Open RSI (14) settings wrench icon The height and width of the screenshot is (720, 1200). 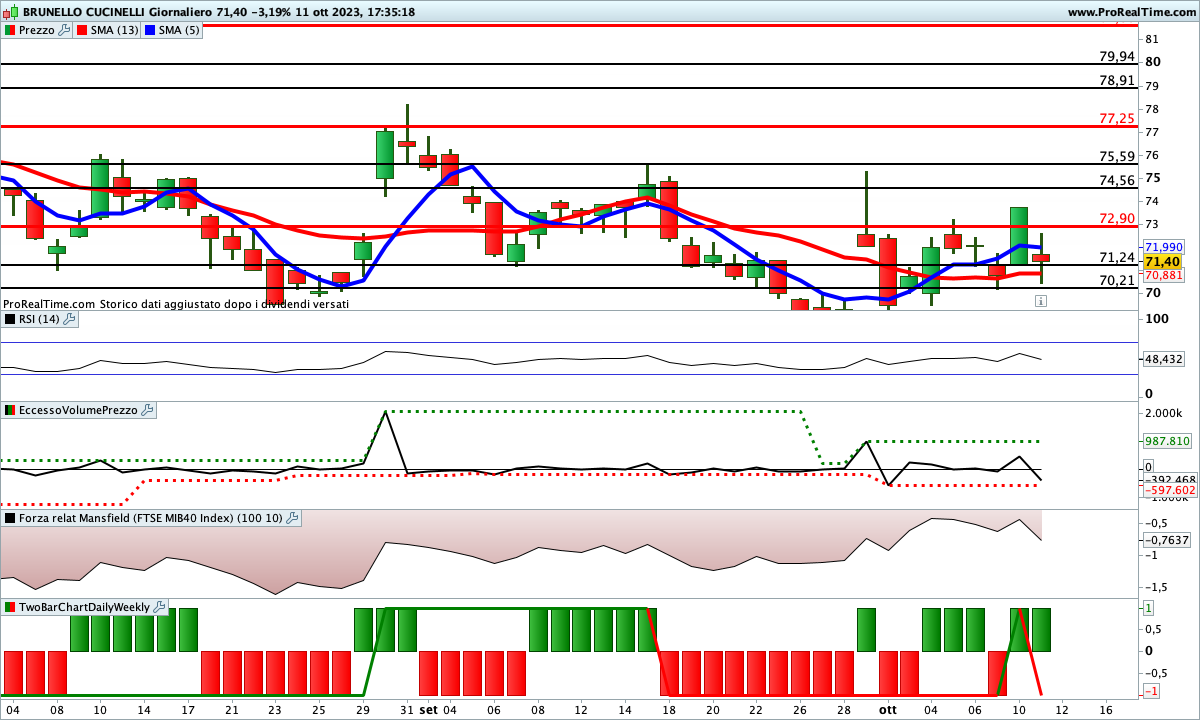point(70,320)
